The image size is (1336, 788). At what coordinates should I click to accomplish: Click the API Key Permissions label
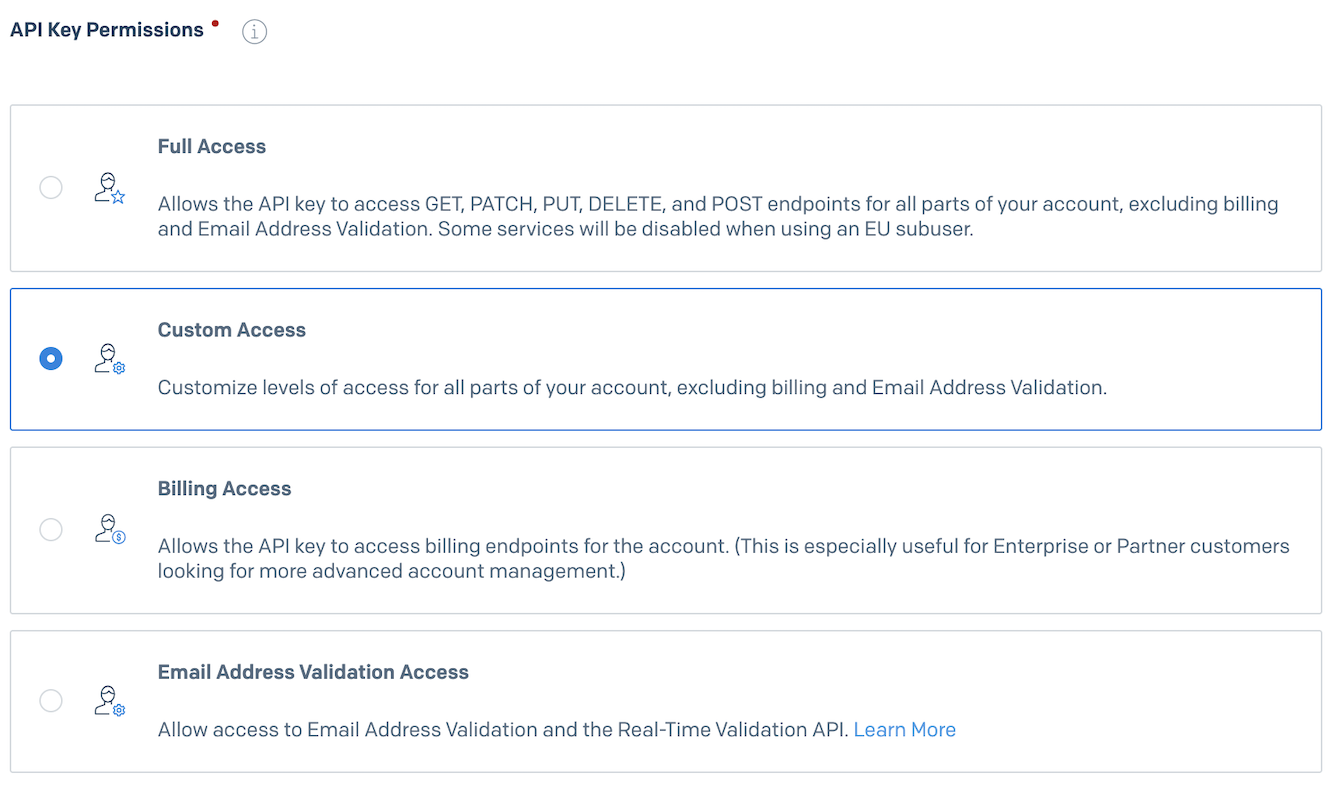[107, 30]
